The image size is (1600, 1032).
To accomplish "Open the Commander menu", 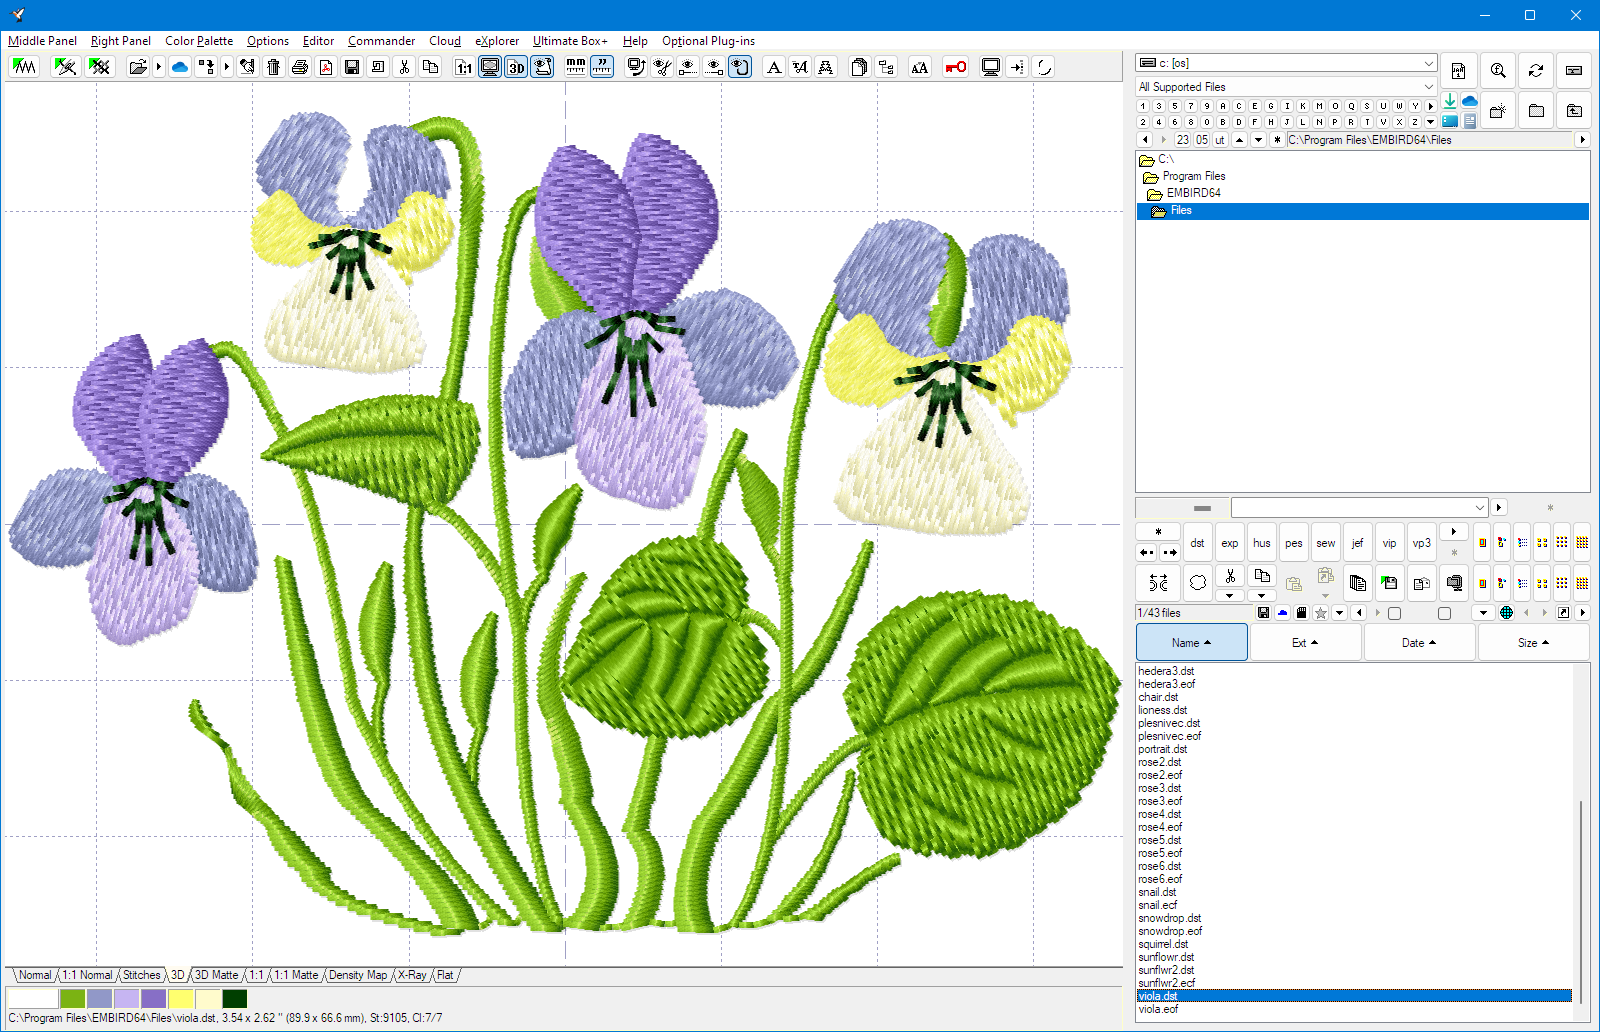I will click(381, 41).
